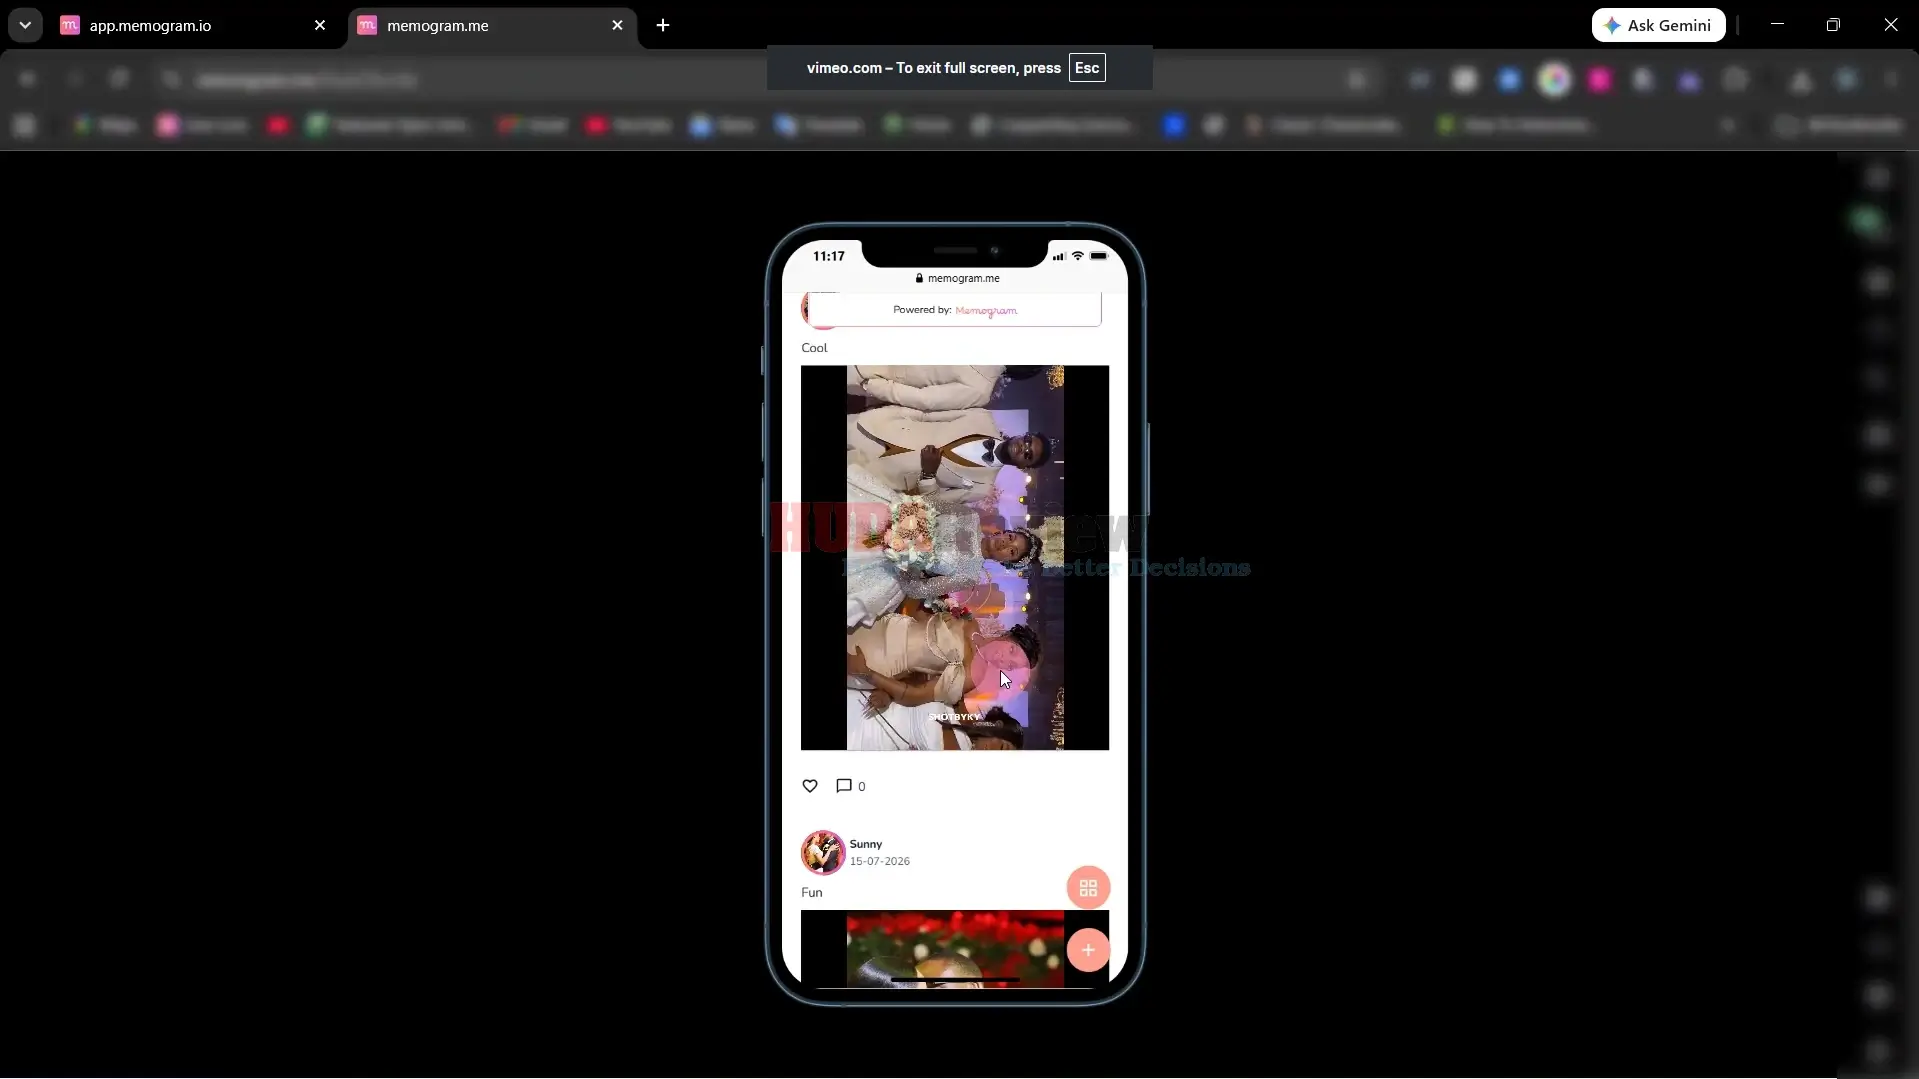Click the Fun caption text
Image resolution: width=1919 pixels, height=1079 pixels.
tap(812, 893)
